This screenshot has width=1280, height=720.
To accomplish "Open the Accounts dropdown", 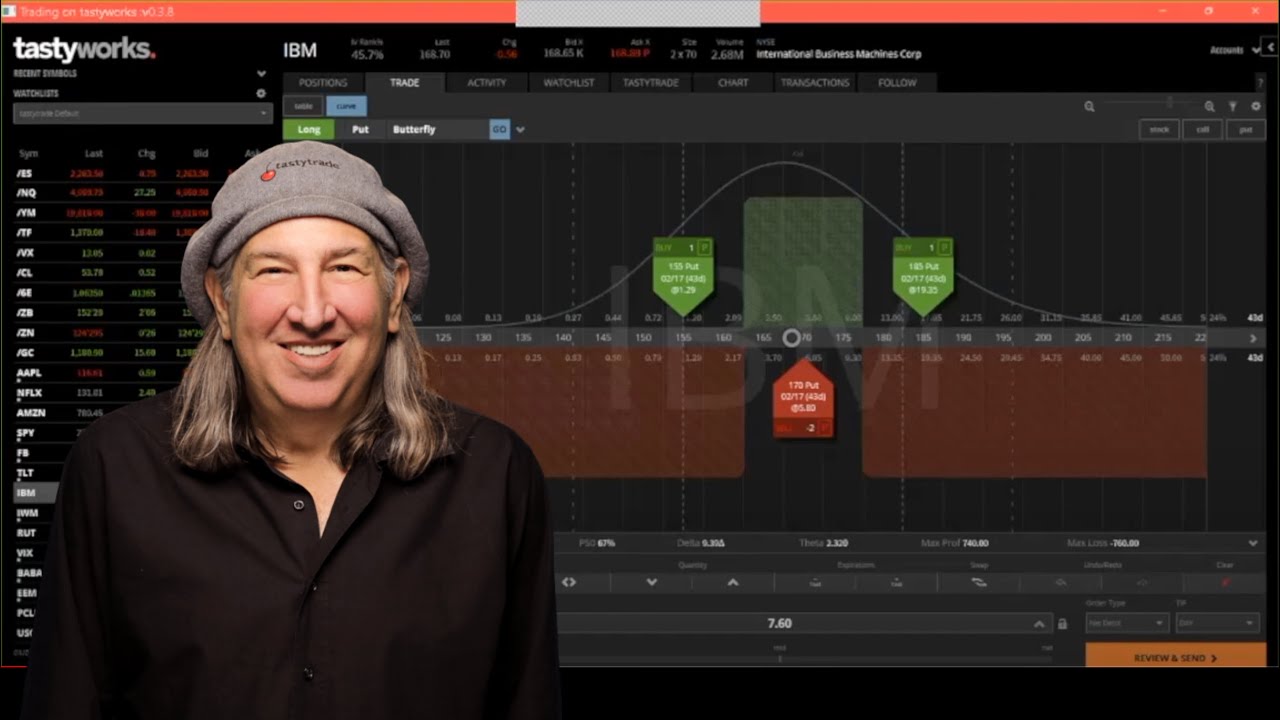I will [1235, 50].
